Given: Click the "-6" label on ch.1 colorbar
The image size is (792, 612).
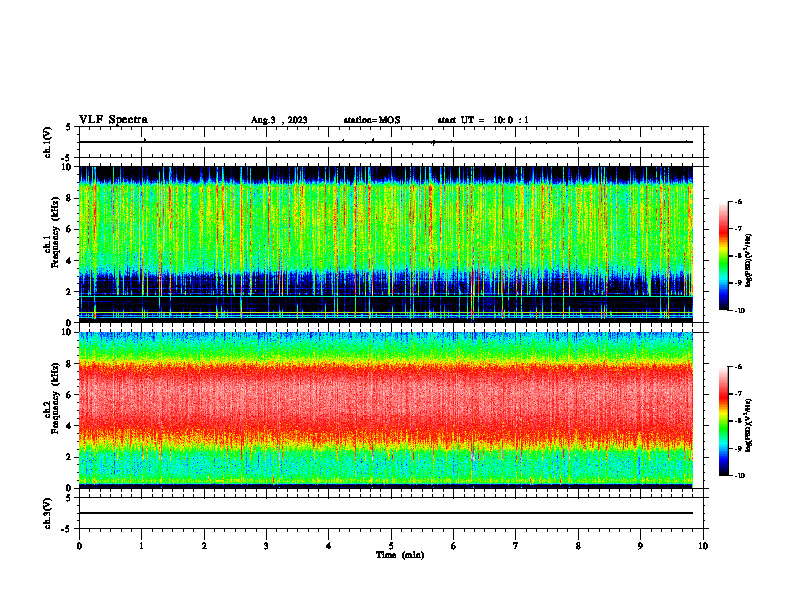Looking at the screenshot, I should 738,202.
